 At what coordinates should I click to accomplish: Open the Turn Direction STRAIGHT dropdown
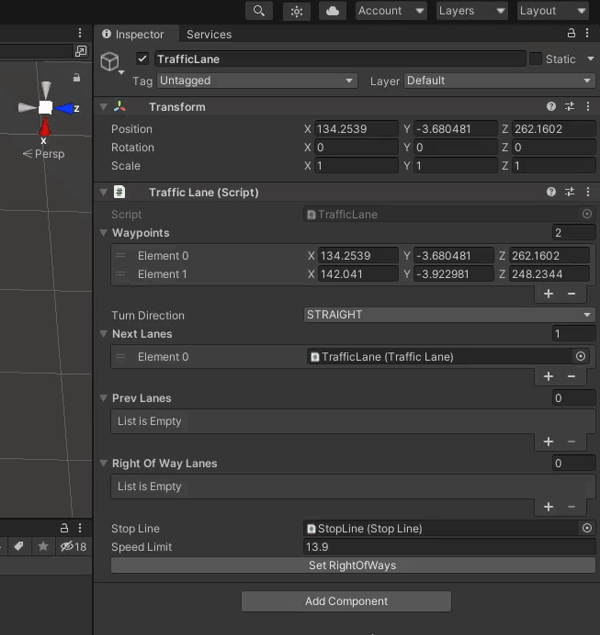tap(449, 315)
